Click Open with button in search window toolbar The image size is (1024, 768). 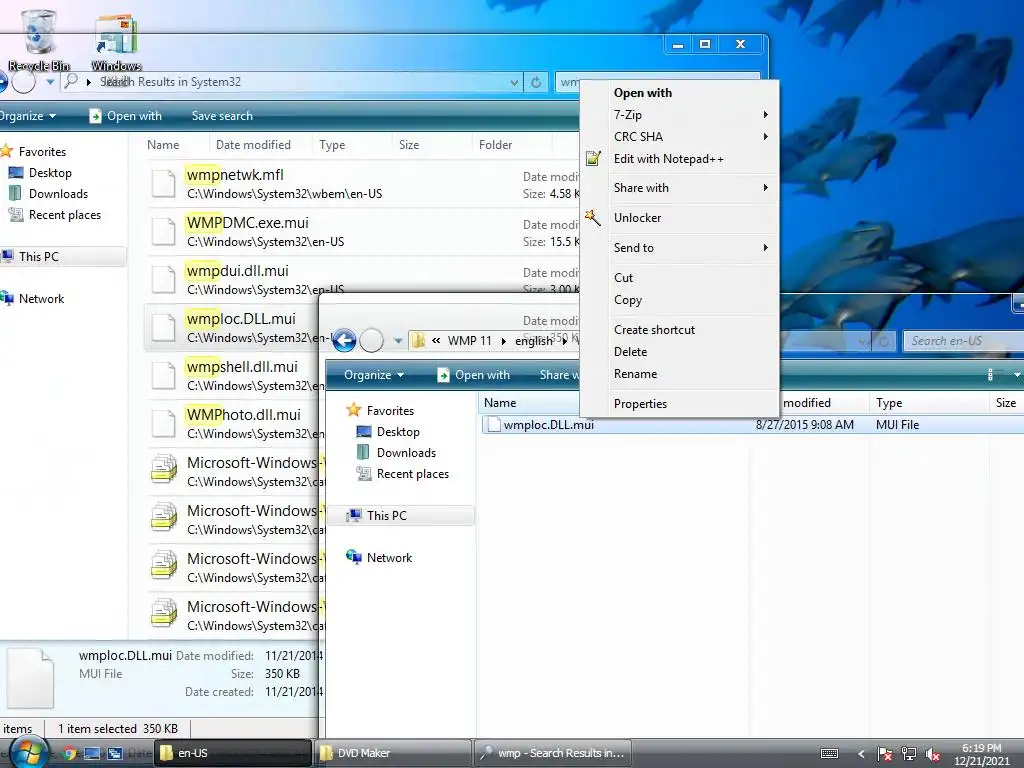(x=125, y=116)
